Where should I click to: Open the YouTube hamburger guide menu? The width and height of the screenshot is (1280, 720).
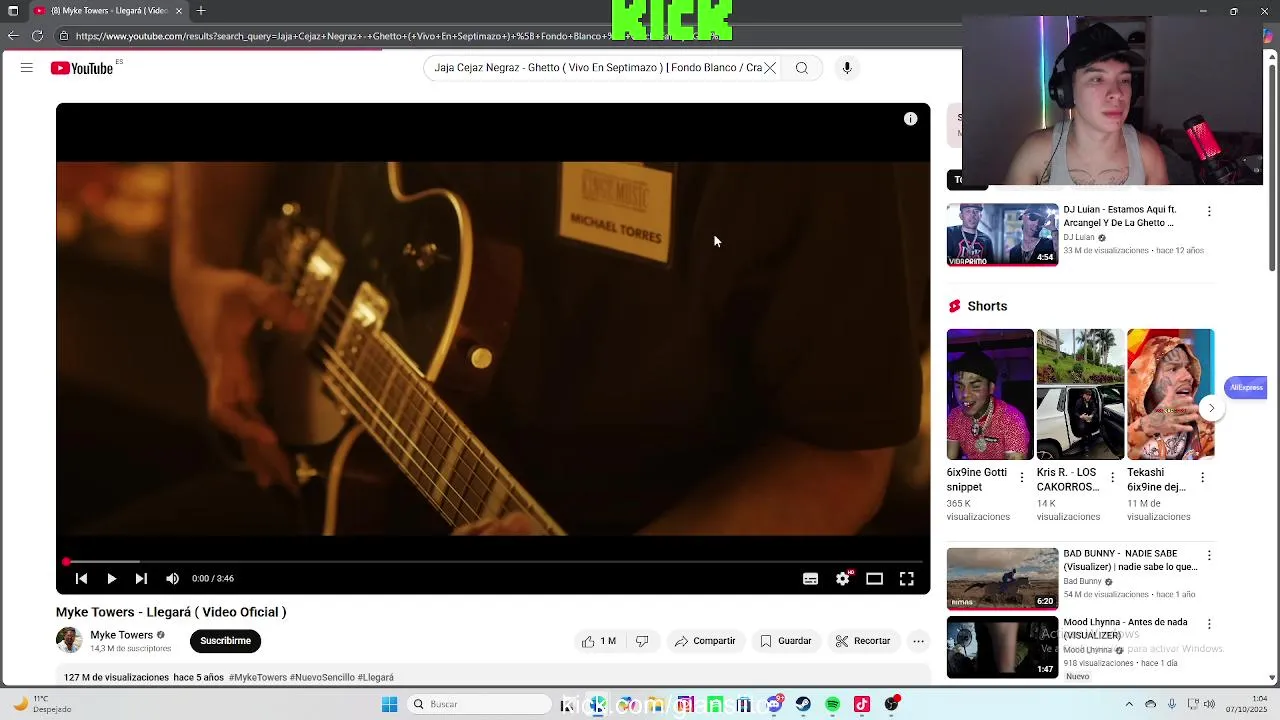27,68
